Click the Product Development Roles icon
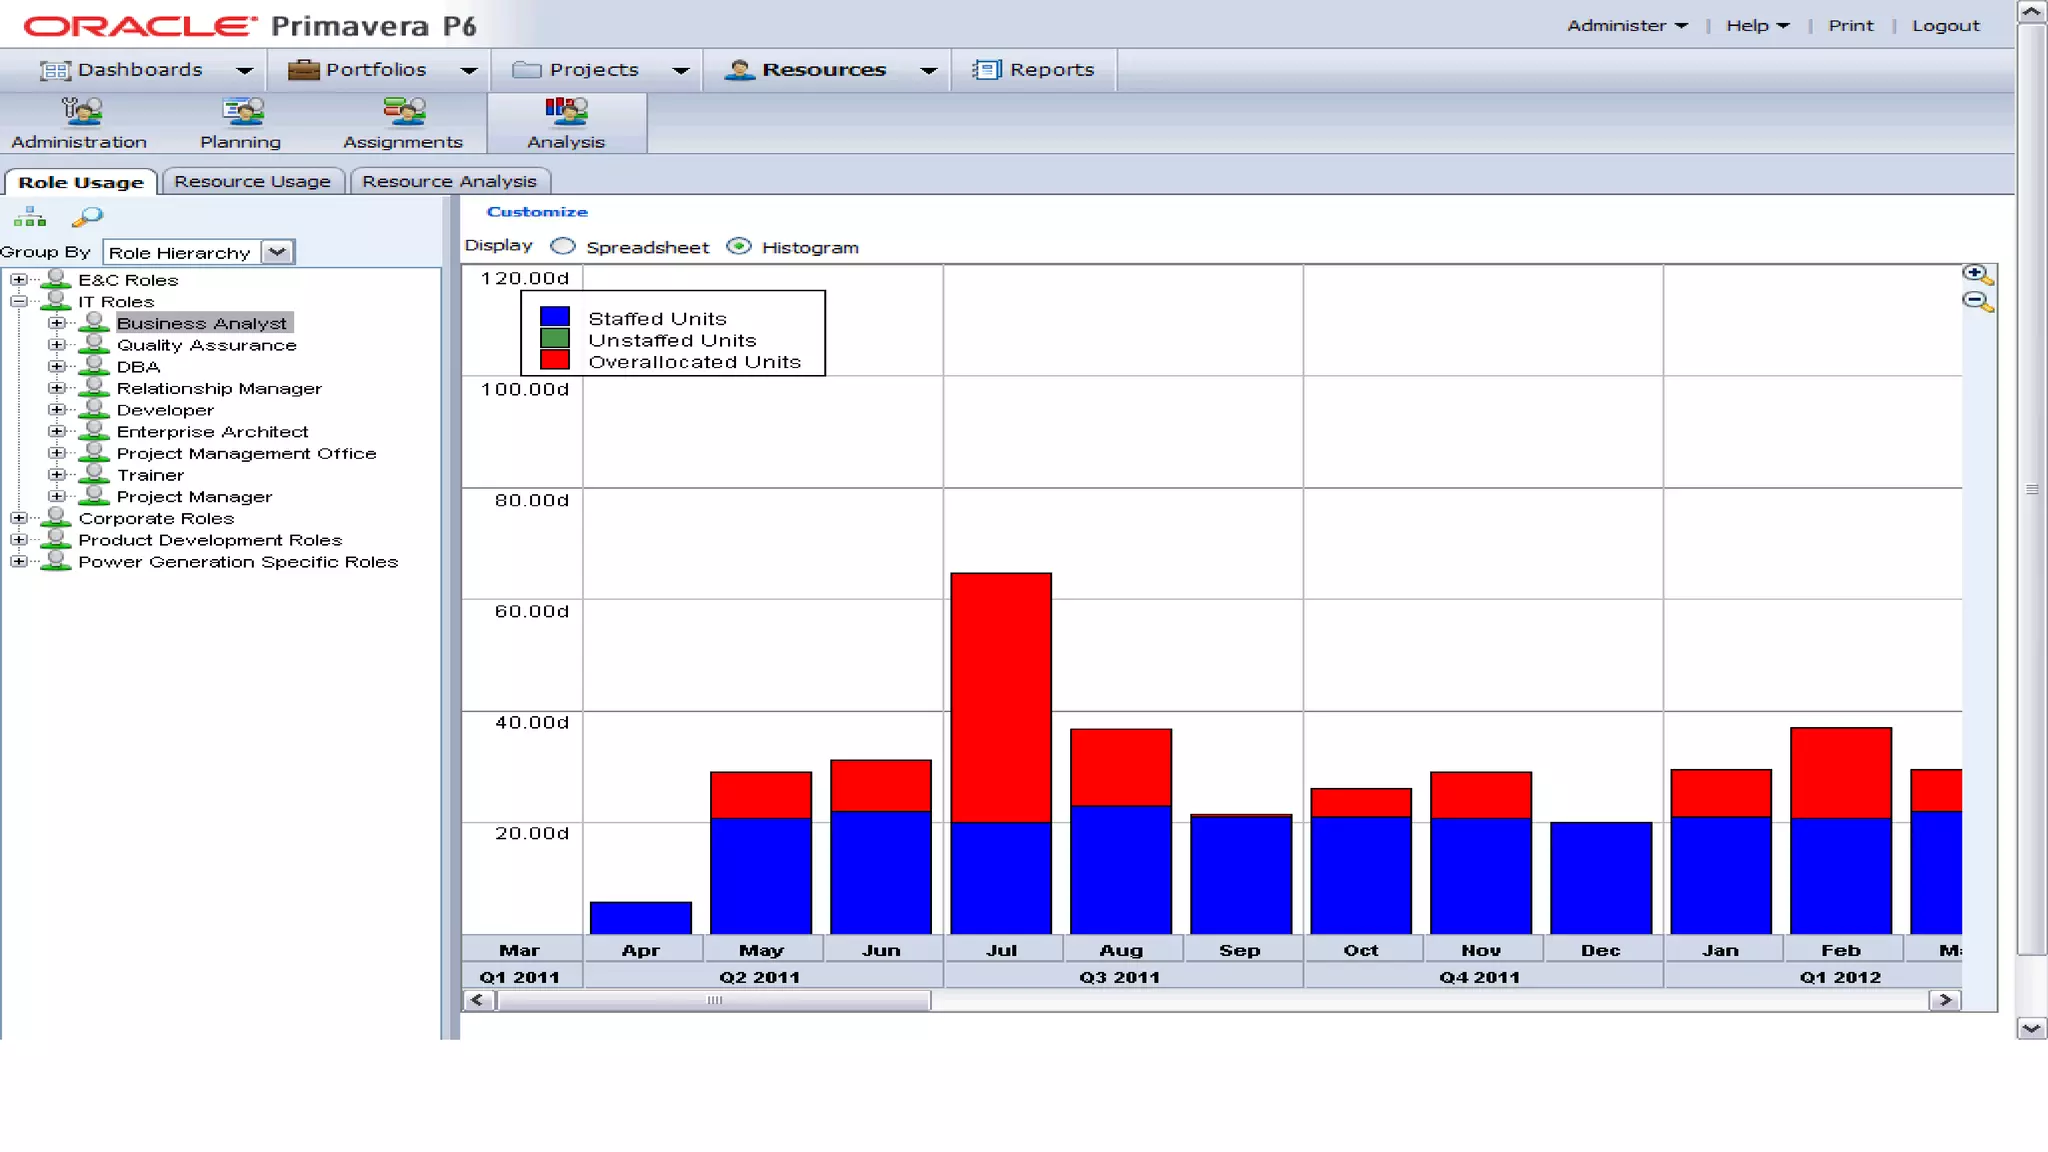Viewport: 2048px width, 1152px height. (x=57, y=539)
